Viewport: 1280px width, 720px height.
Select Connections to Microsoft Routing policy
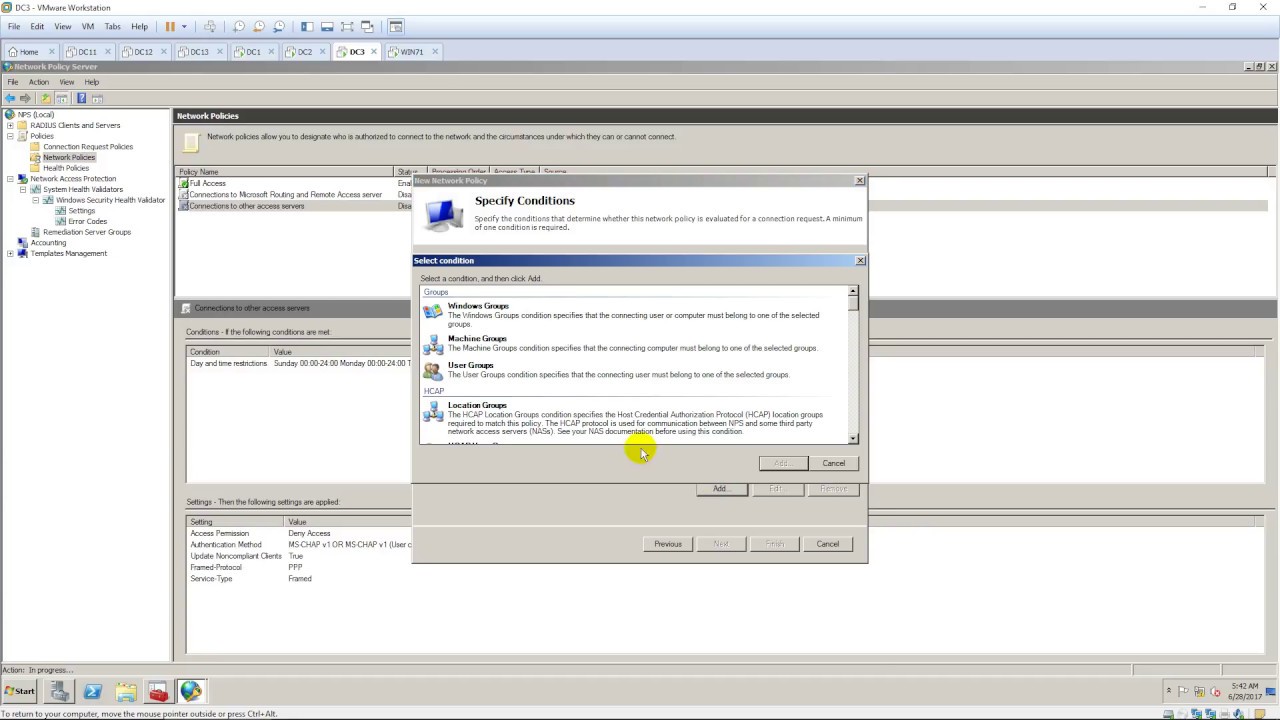[285, 194]
